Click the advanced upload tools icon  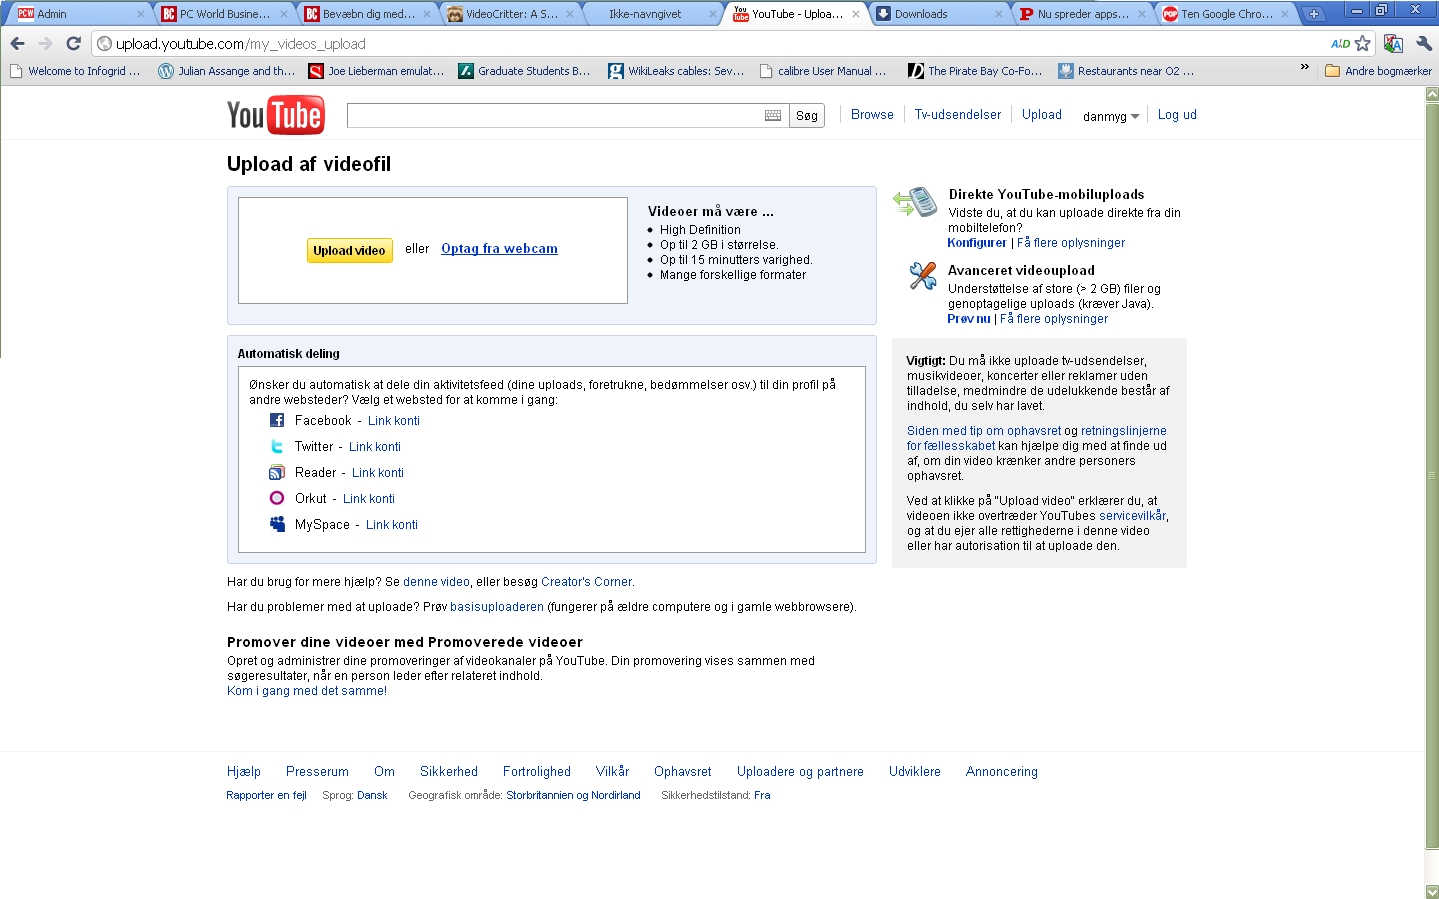pyautogui.click(x=922, y=275)
